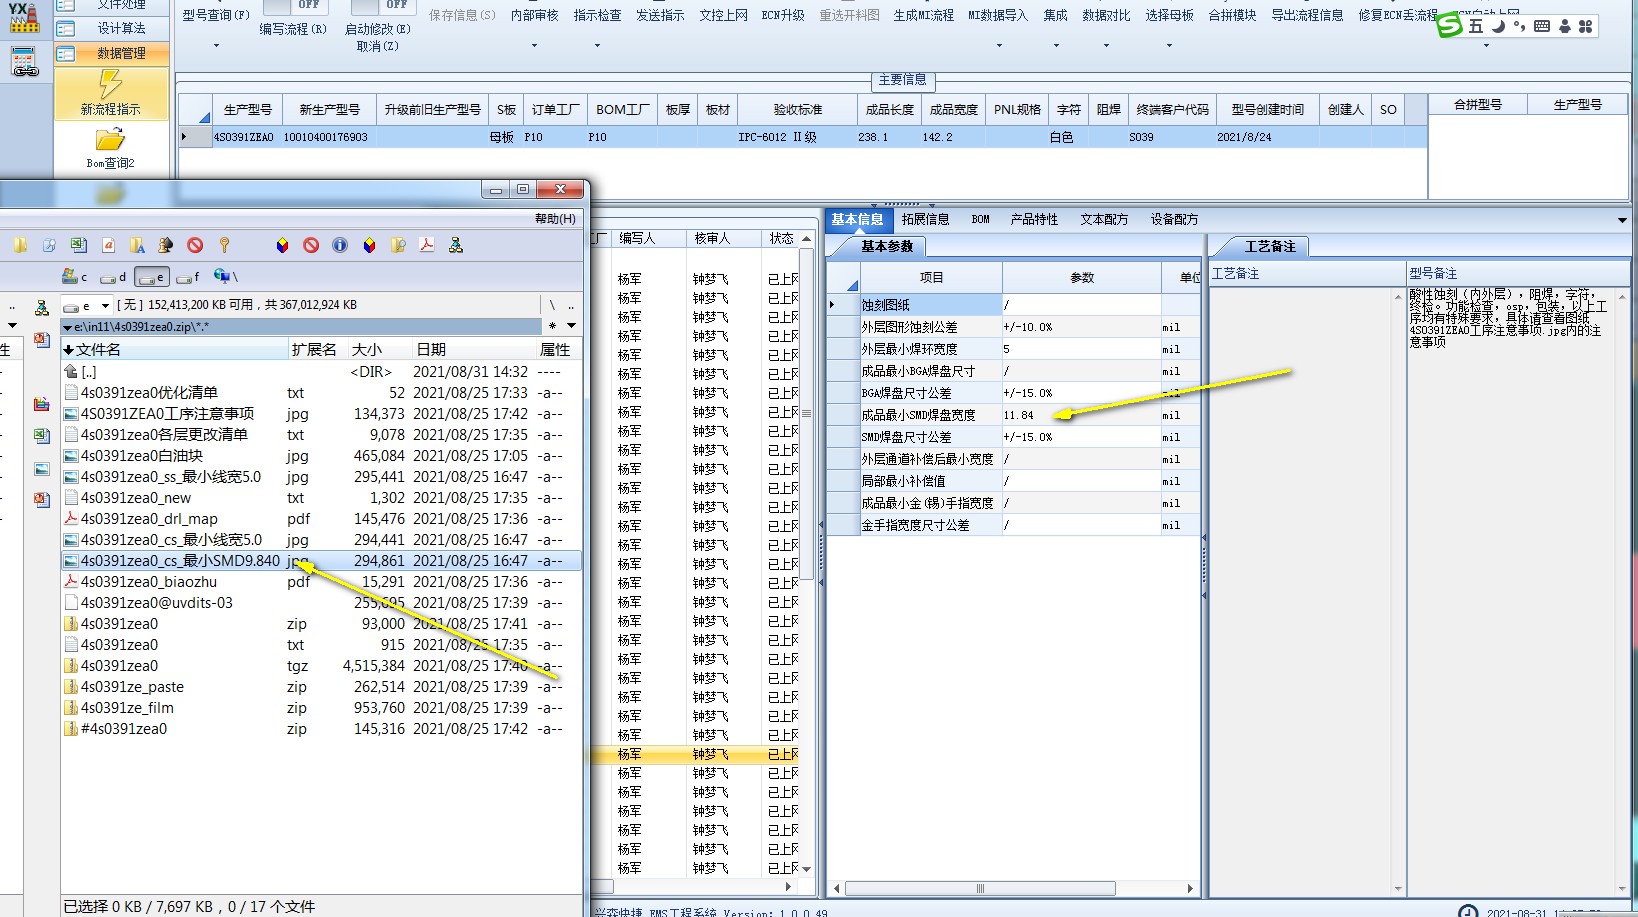Click the Sogou input method S logo
This screenshot has width=1638, height=917.
pos(1449,26)
